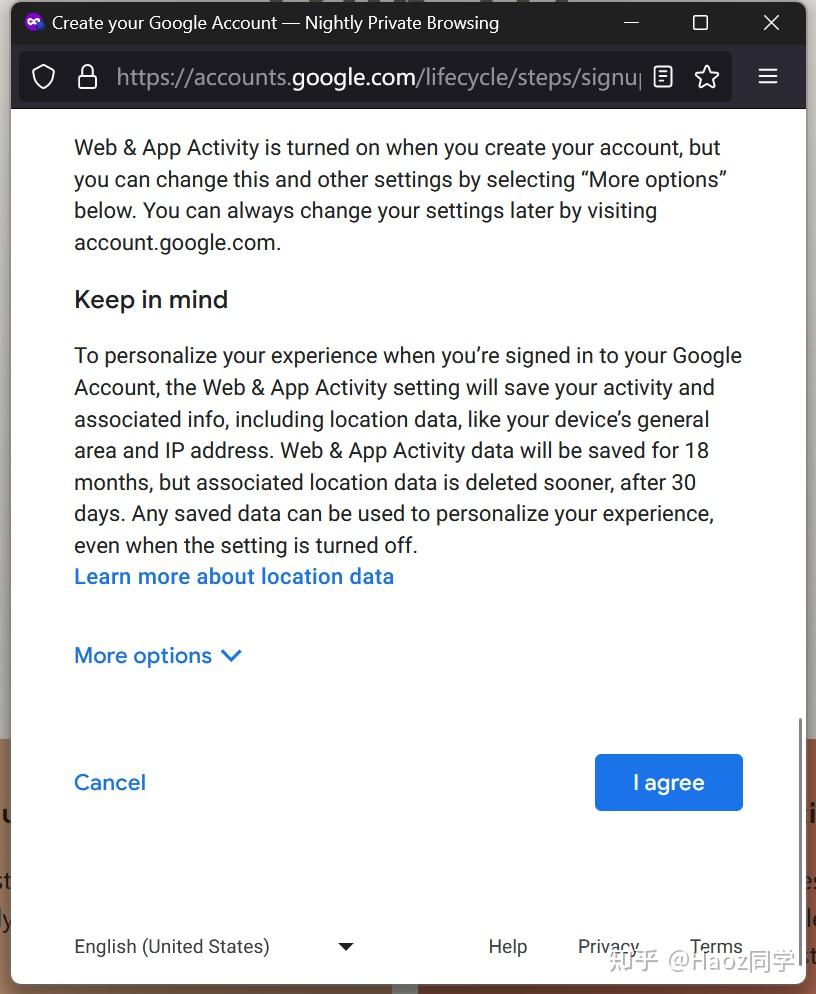The width and height of the screenshot is (816, 994).
Task: Focus the accounts.google.com address bar
Action: tap(377, 77)
